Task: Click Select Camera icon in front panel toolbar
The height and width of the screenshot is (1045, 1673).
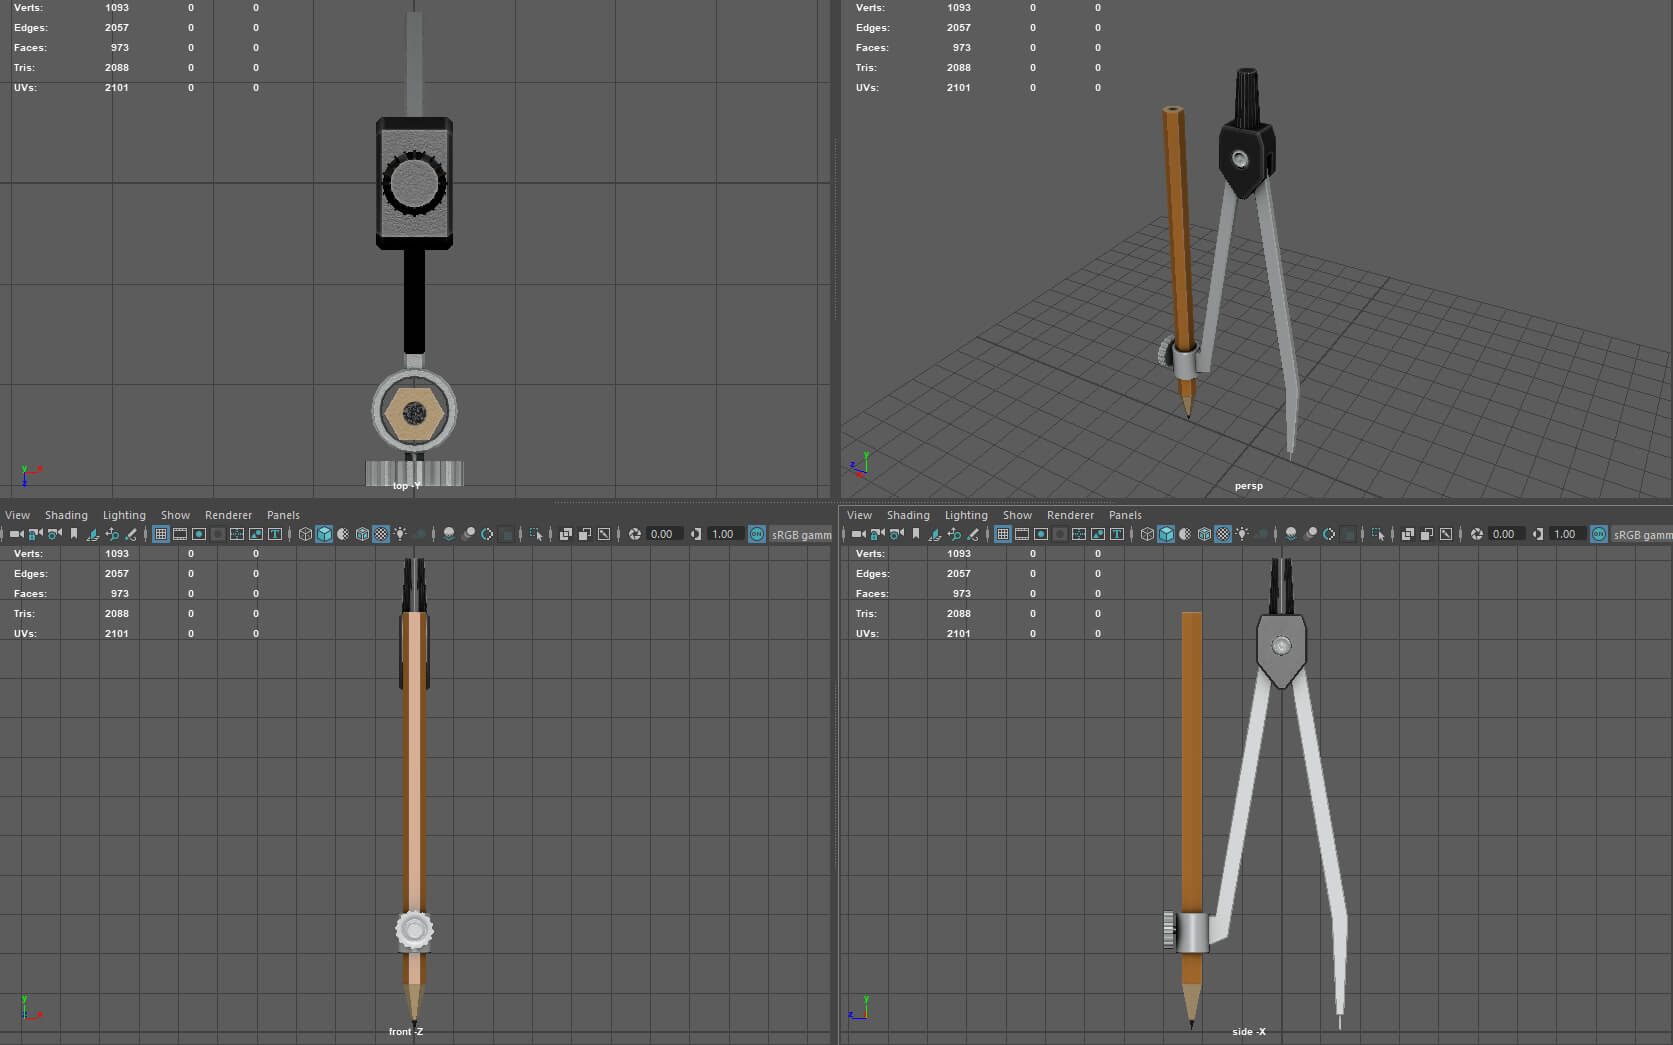Action: tap(16, 534)
